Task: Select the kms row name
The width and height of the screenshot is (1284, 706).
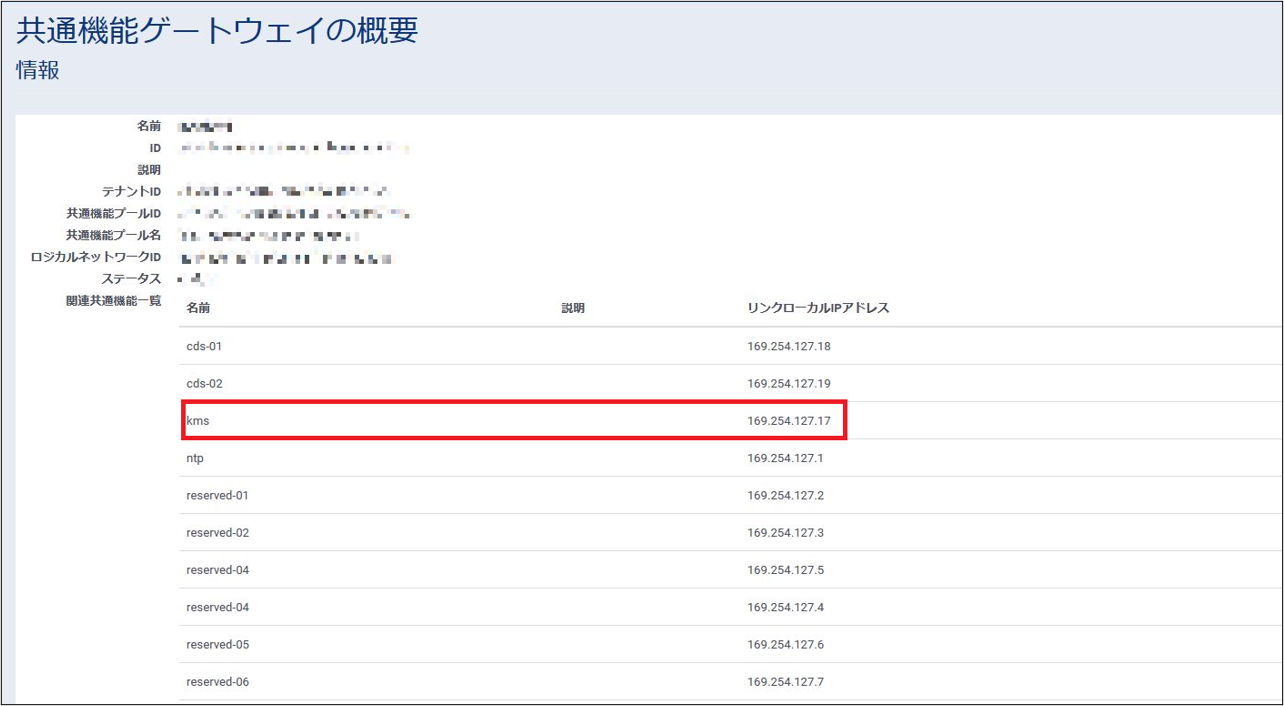Action: (x=198, y=421)
